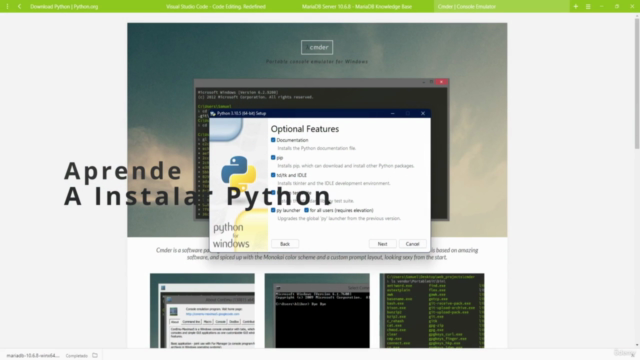Click the cmder logo on the page
The image size is (640, 360).
click(317, 47)
